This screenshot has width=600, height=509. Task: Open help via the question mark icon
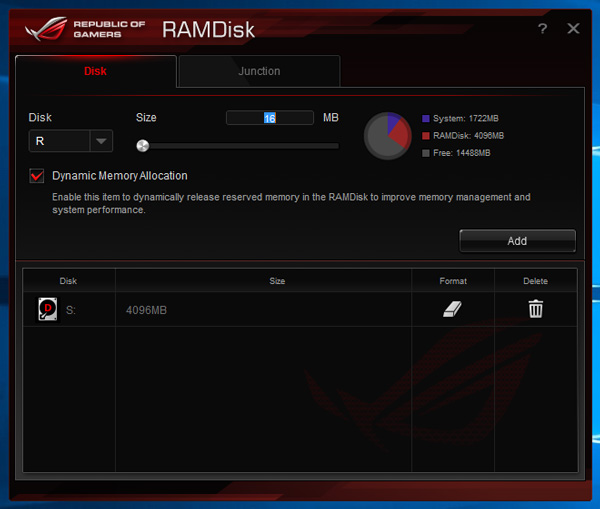click(x=542, y=29)
